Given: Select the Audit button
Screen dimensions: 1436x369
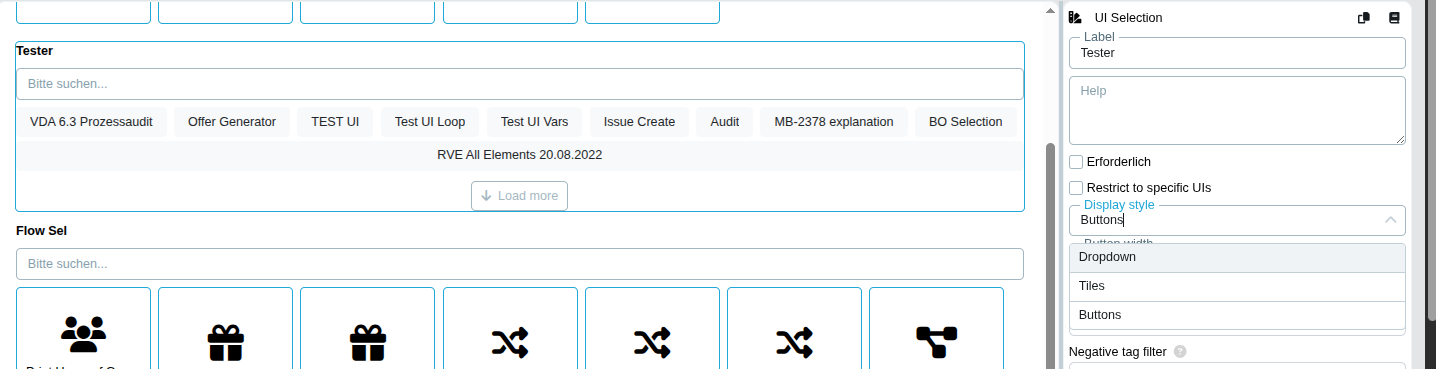Looking at the screenshot, I should 725,122.
